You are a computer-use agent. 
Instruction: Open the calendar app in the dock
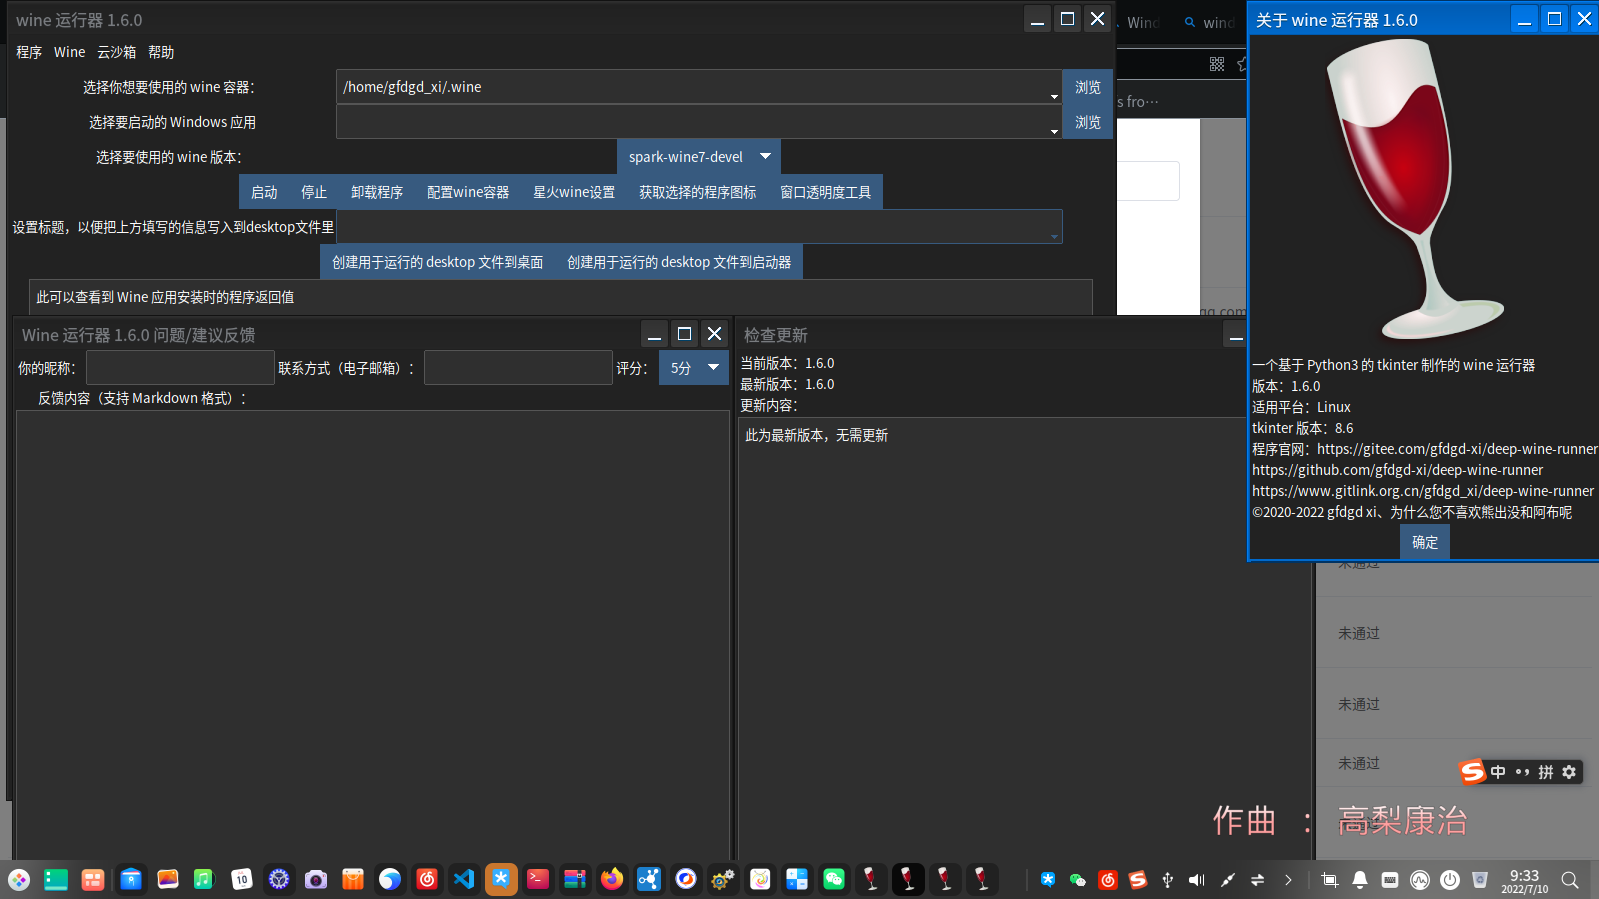click(x=241, y=880)
